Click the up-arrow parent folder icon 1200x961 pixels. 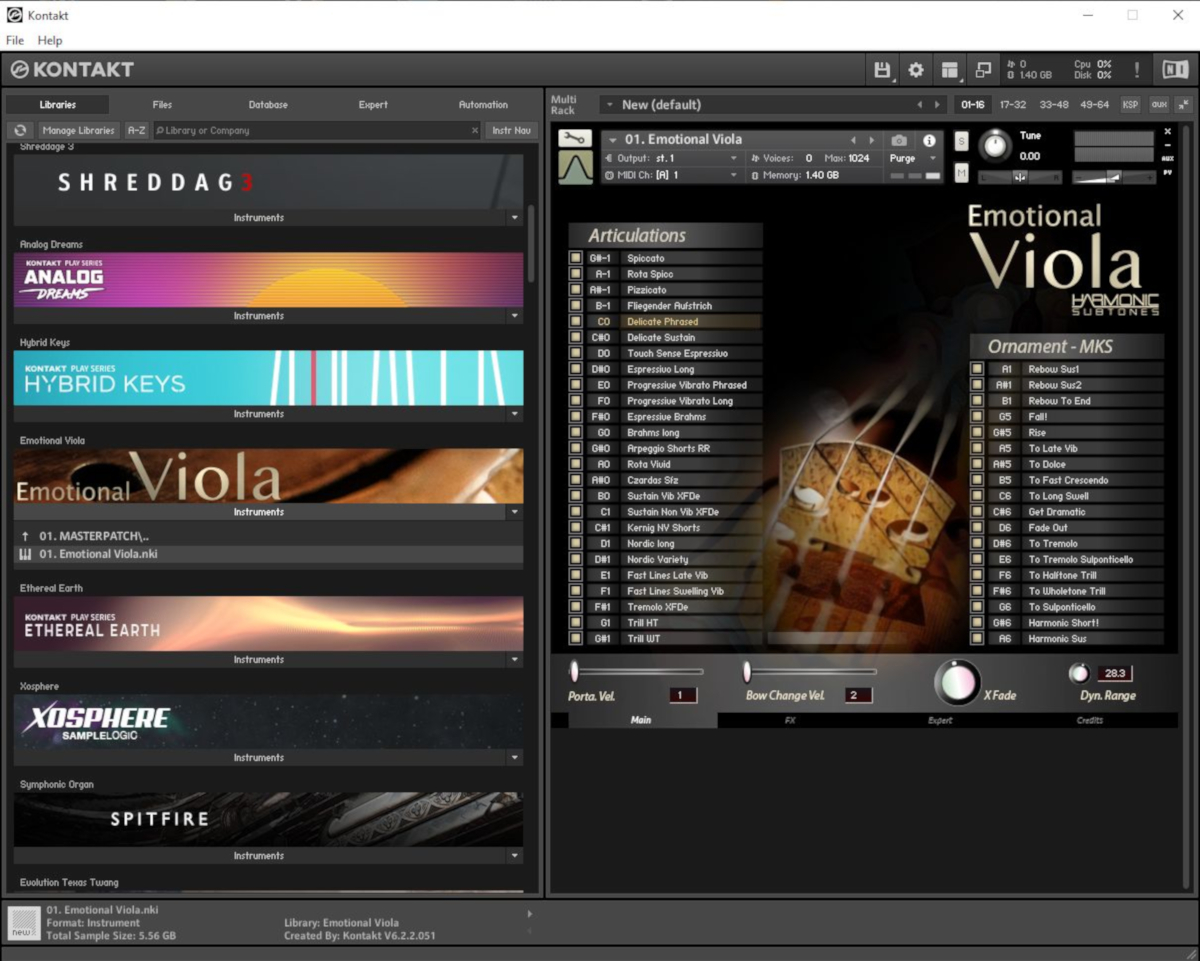[25, 537]
